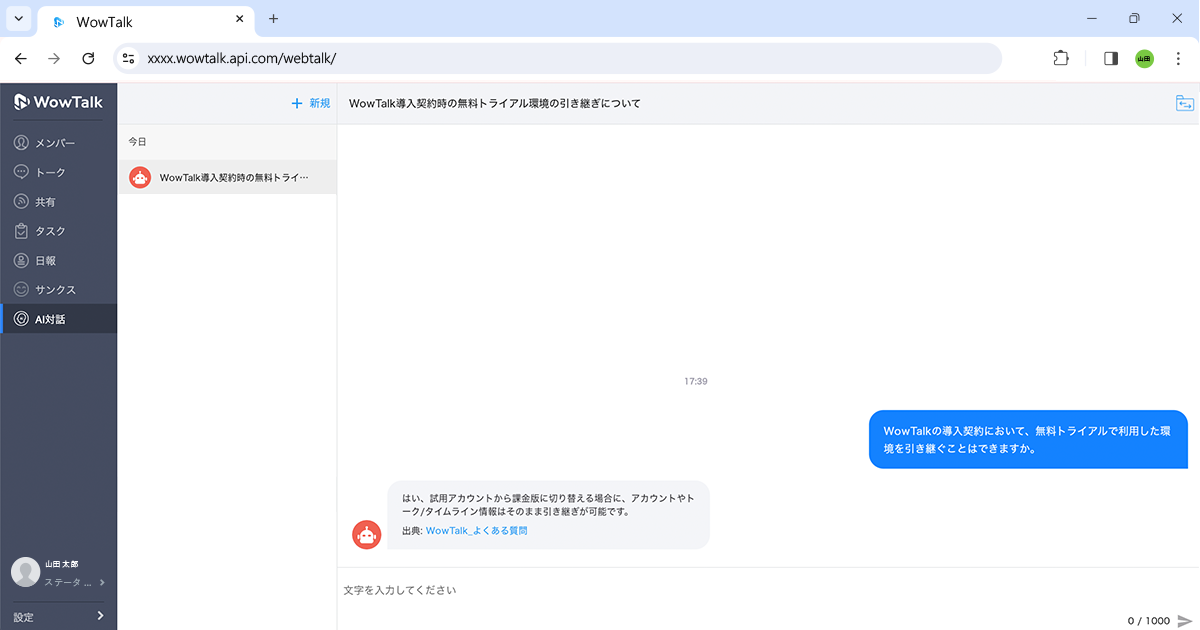The height and width of the screenshot is (630, 1200).
Task: Click the export conversation icon in header
Action: pyautogui.click(x=1185, y=103)
